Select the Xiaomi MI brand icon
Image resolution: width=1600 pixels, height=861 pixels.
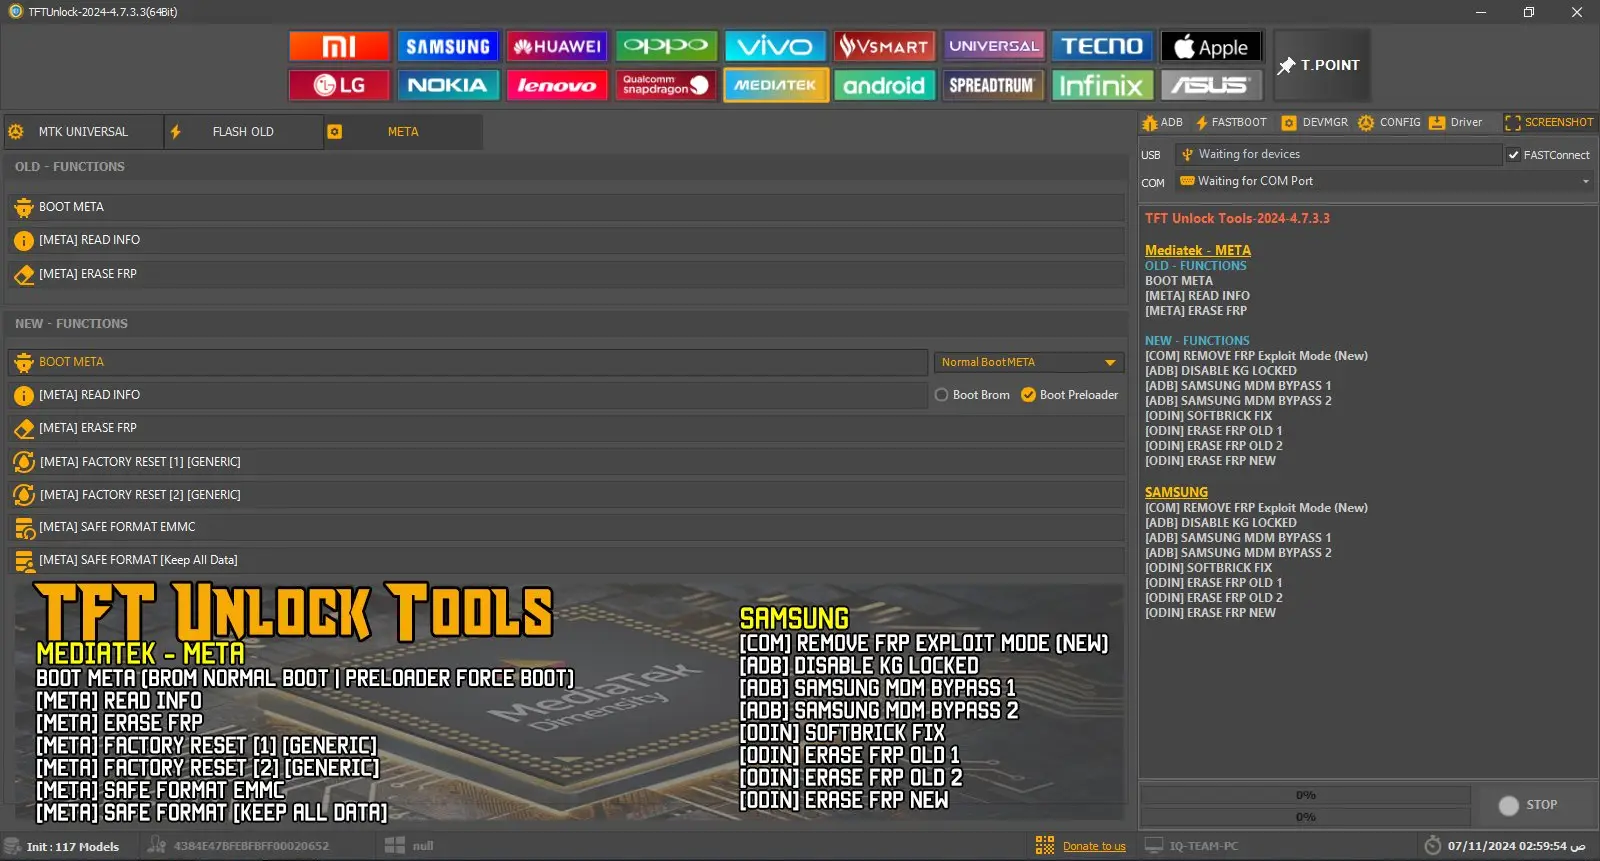pos(339,46)
